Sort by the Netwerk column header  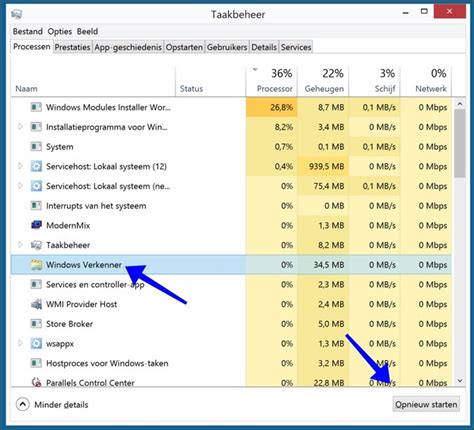coord(426,81)
